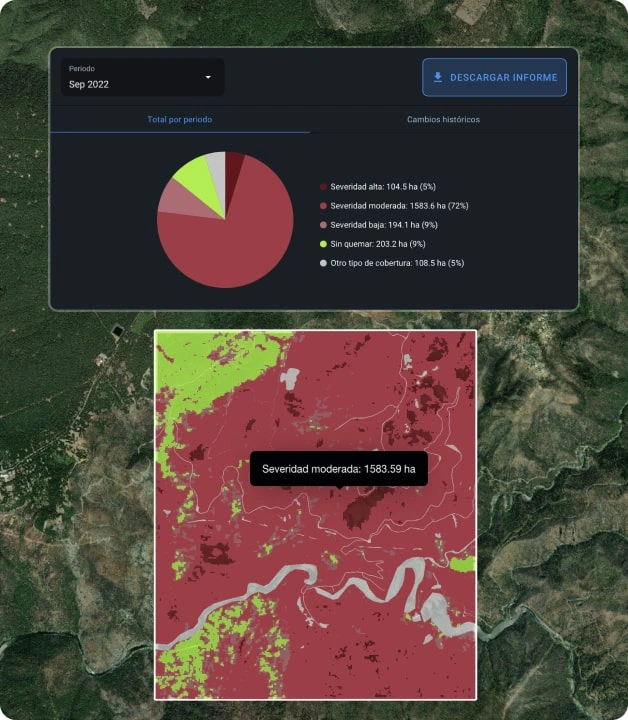Select 'Severidad baja: 194.1 ha (9%)' legend text
The height and width of the screenshot is (720, 628).
384,225
